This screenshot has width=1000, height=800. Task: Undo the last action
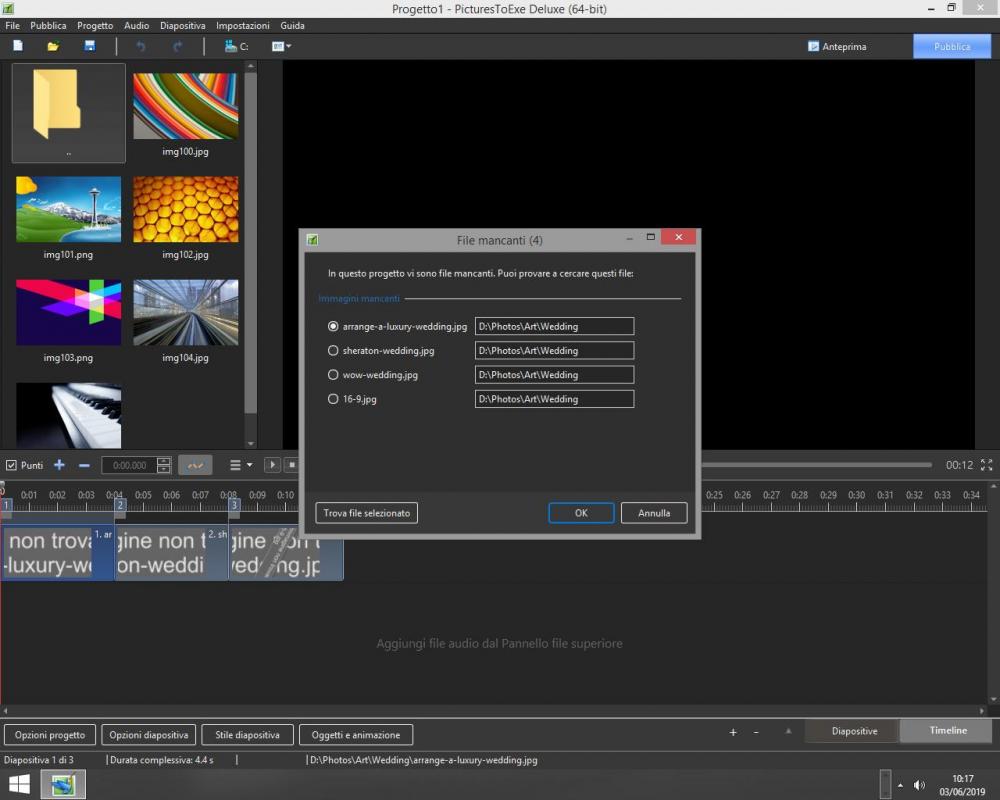140,46
